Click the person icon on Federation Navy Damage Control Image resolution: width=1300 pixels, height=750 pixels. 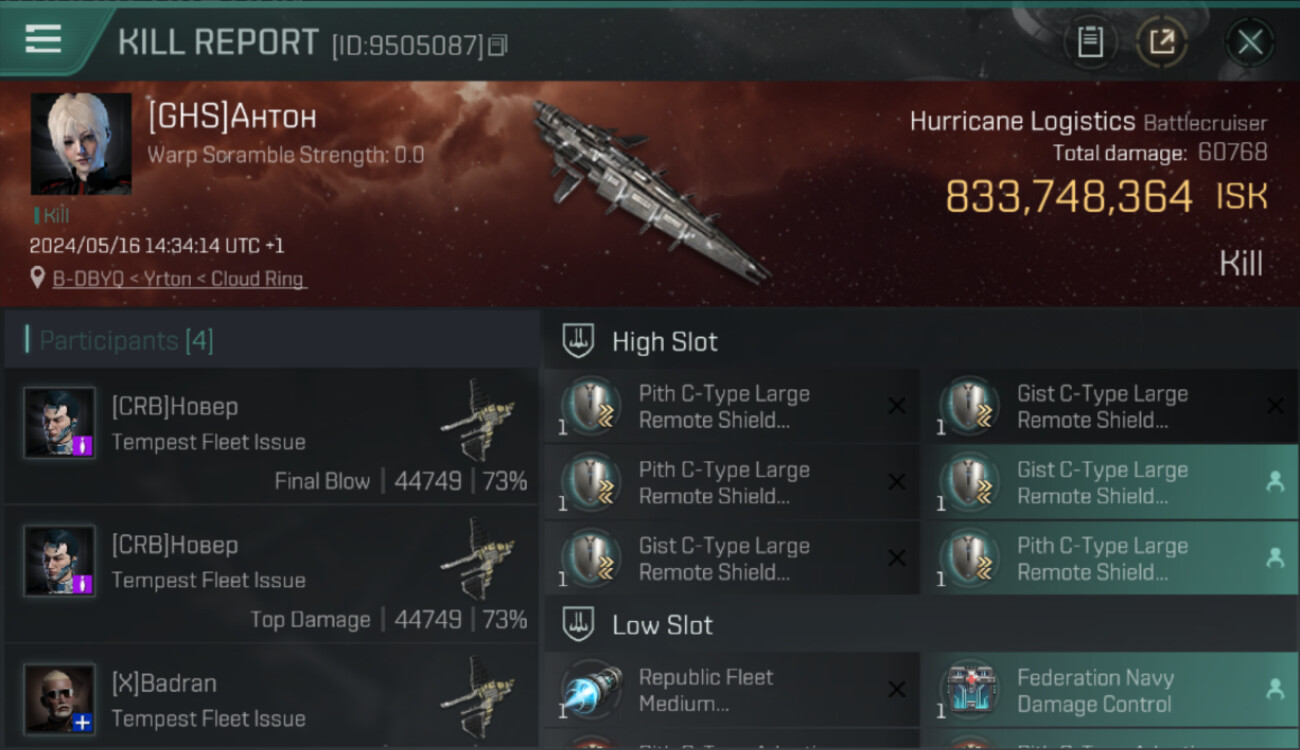click(1275, 689)
